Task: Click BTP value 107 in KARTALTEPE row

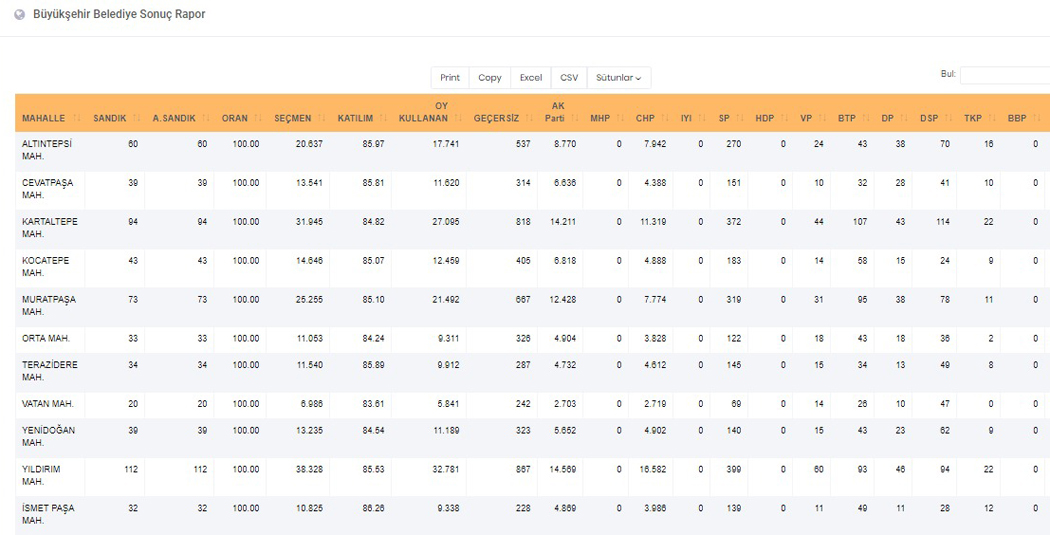Action: tap(860, 222)
